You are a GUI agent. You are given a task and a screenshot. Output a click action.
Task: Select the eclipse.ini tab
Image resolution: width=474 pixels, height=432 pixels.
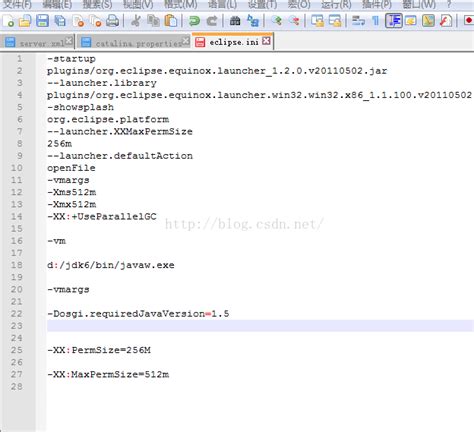[x=233, y=42]
